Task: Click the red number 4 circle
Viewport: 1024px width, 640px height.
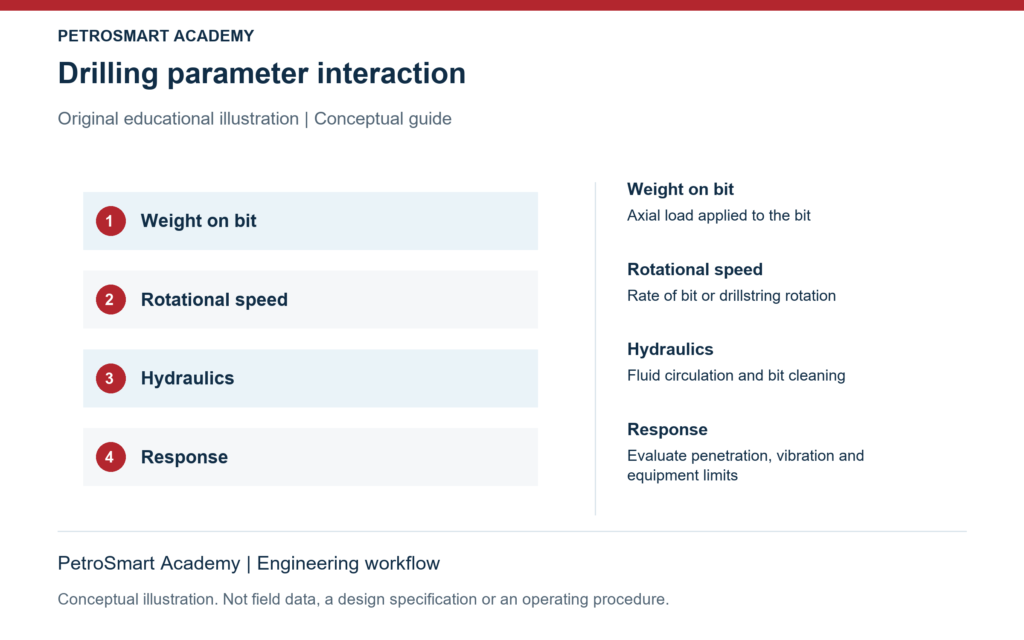Action: [110, 457]
